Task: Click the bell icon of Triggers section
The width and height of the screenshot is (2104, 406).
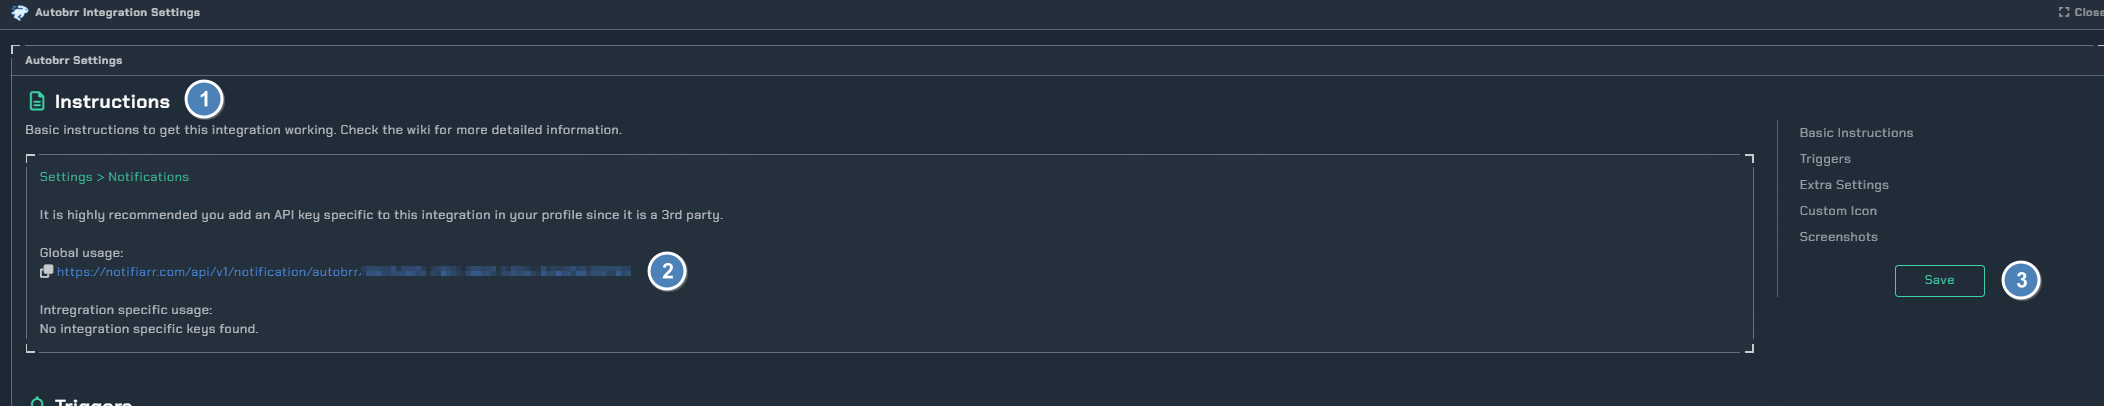Action: [37, 401]
